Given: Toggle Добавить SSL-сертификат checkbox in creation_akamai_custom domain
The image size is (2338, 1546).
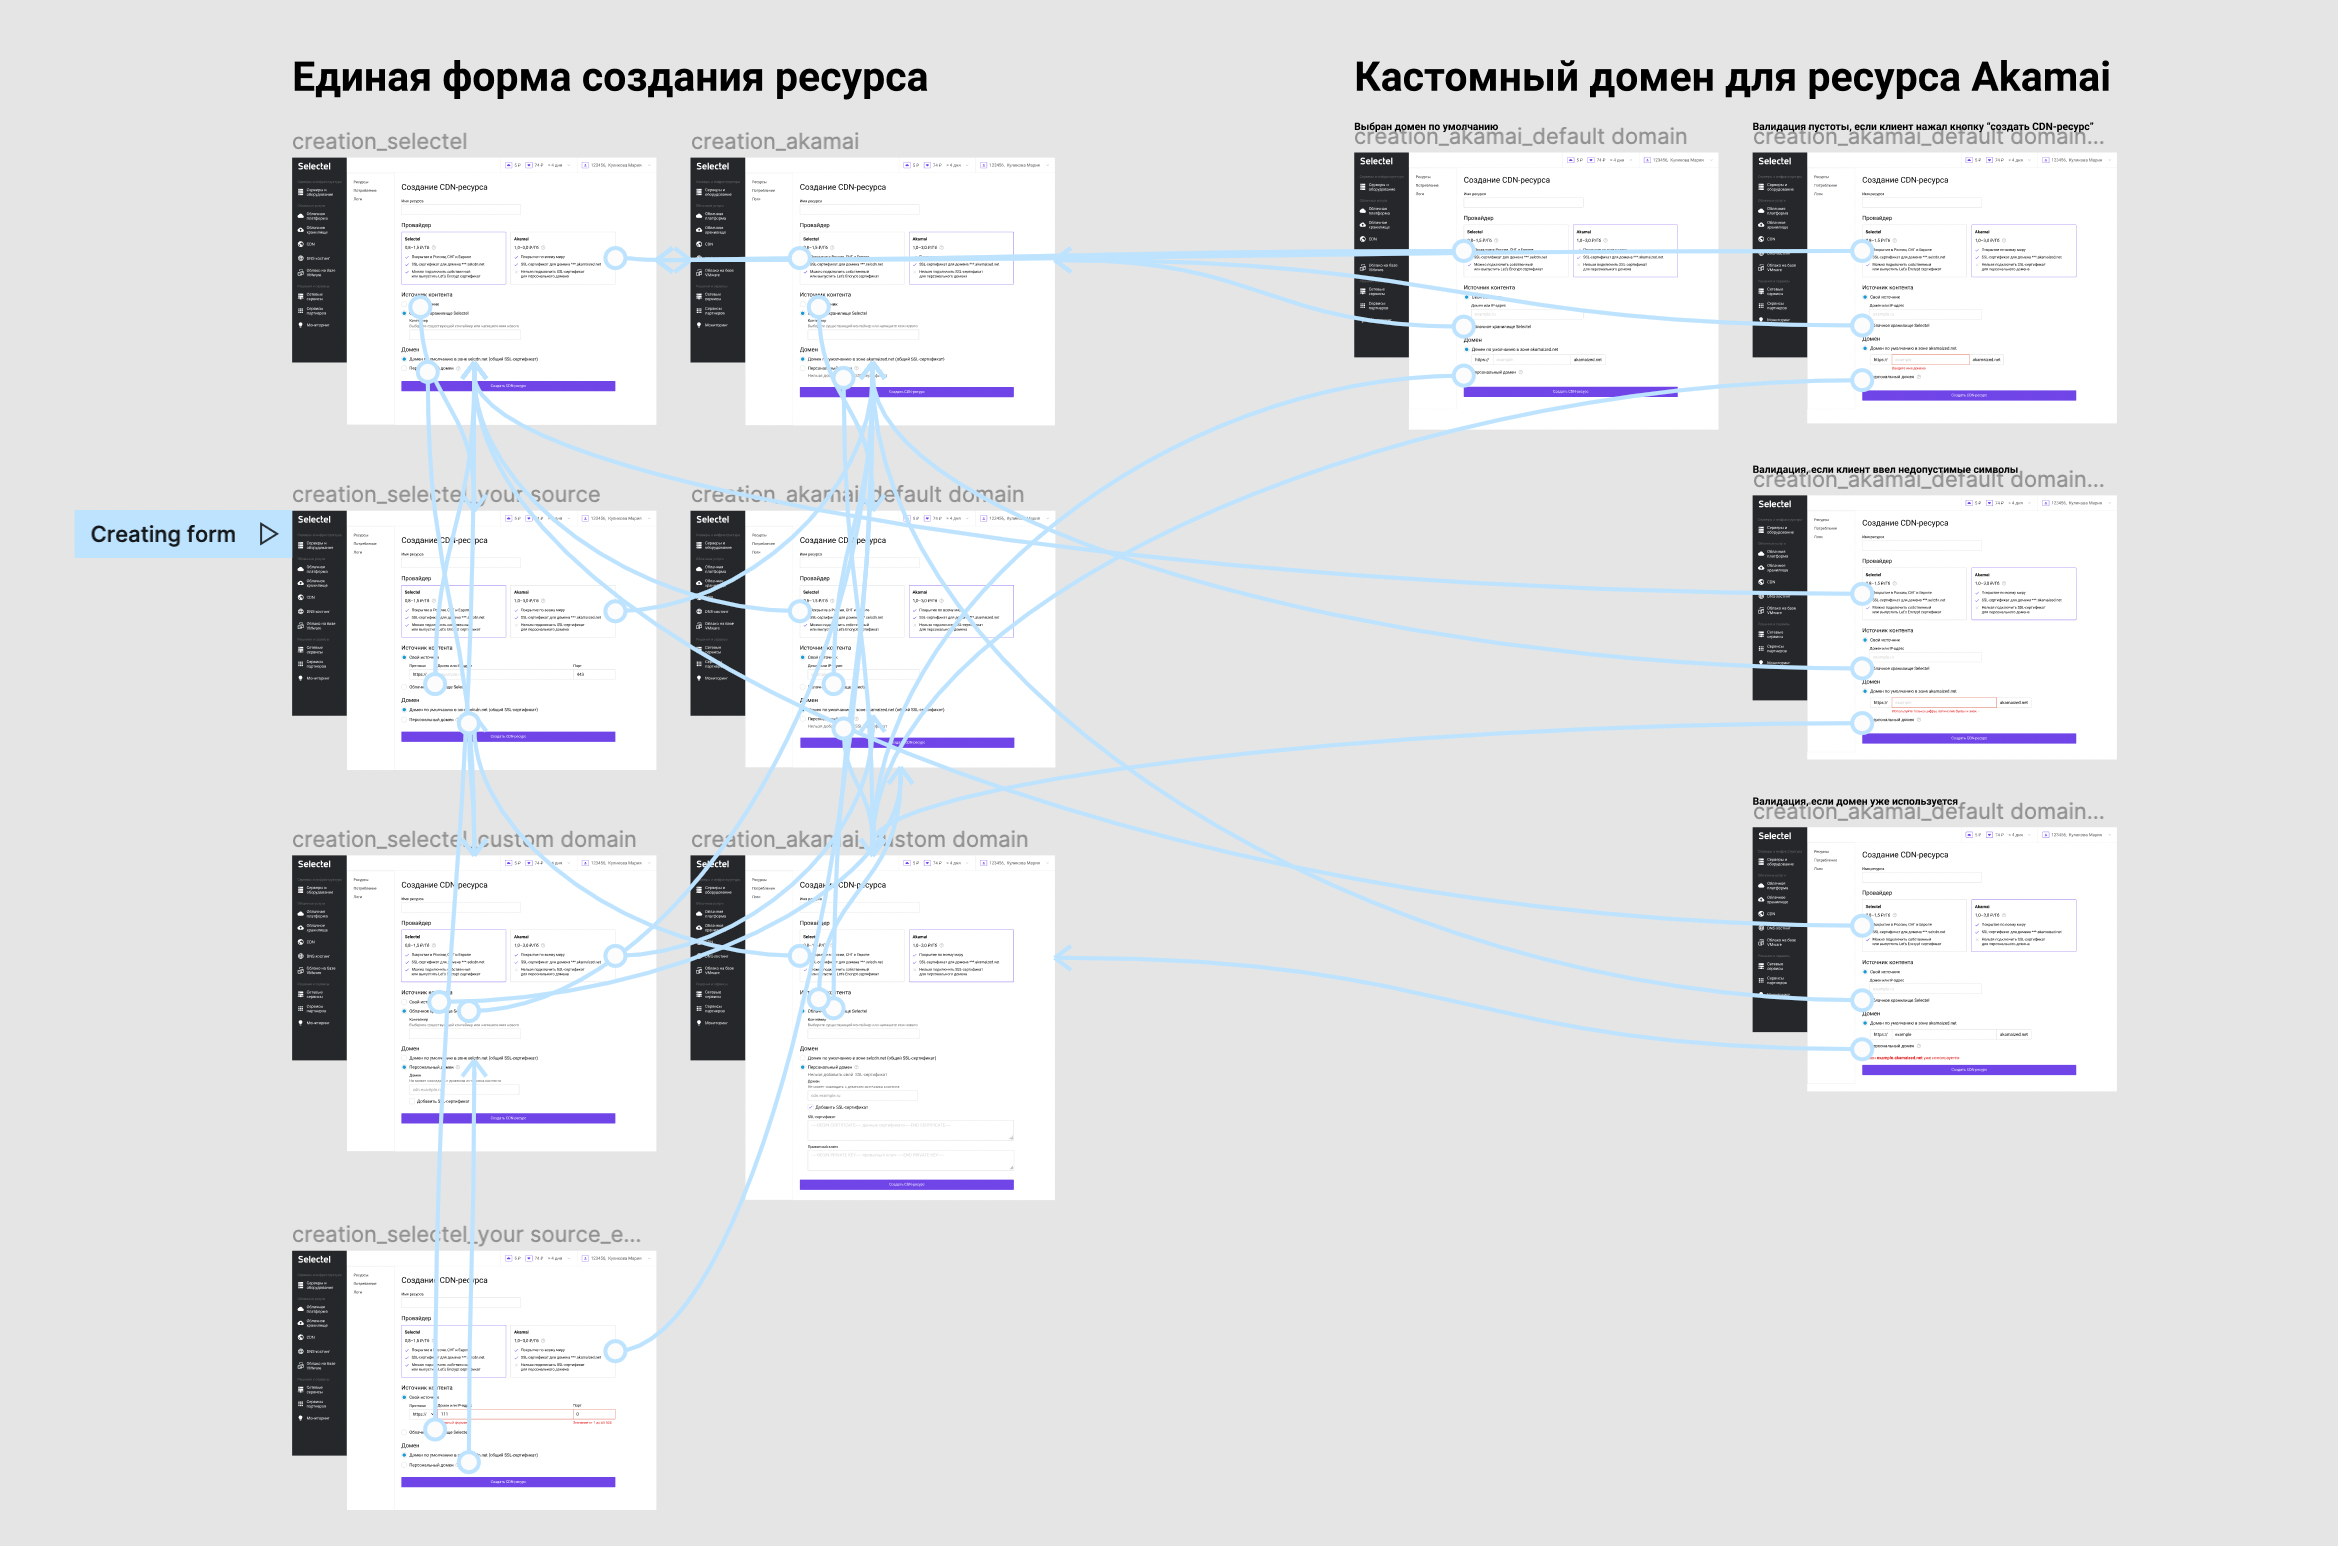Looking at the screenshot, I should [x=811, y=1107].
